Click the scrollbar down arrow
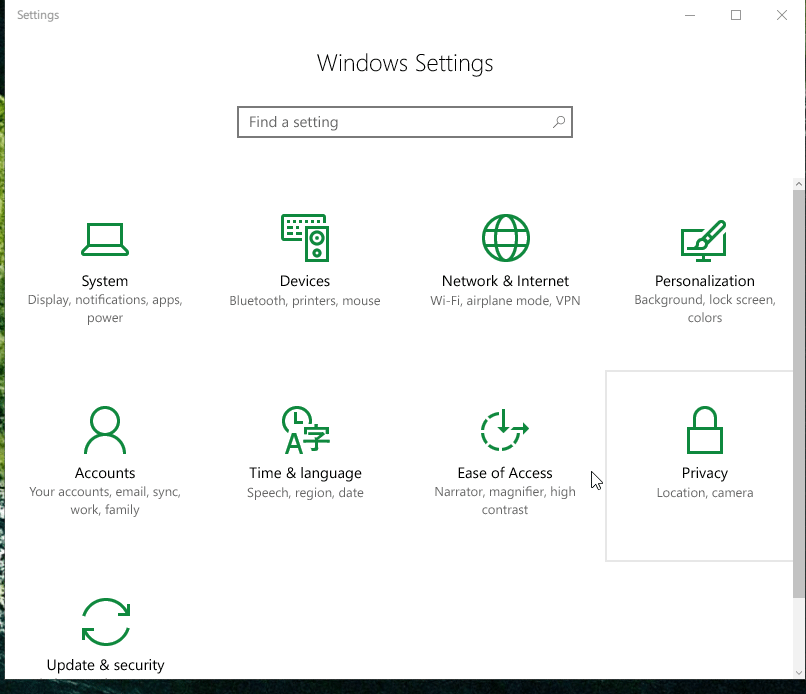Image resolution: width=806 pixels, height=694 pixels. pos(798,672)
